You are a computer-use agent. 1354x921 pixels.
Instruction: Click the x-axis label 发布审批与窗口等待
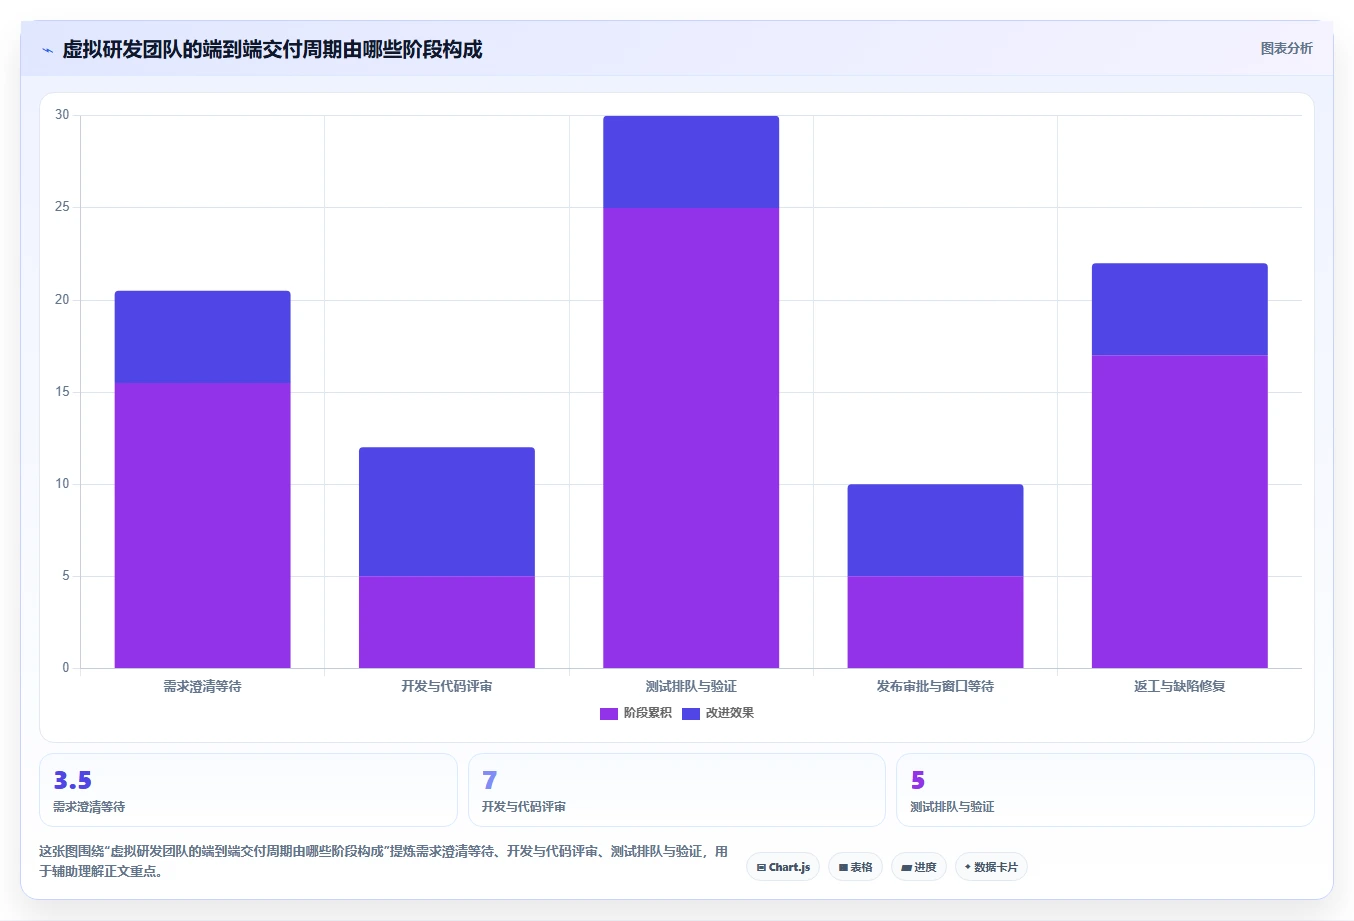[935, 686]
